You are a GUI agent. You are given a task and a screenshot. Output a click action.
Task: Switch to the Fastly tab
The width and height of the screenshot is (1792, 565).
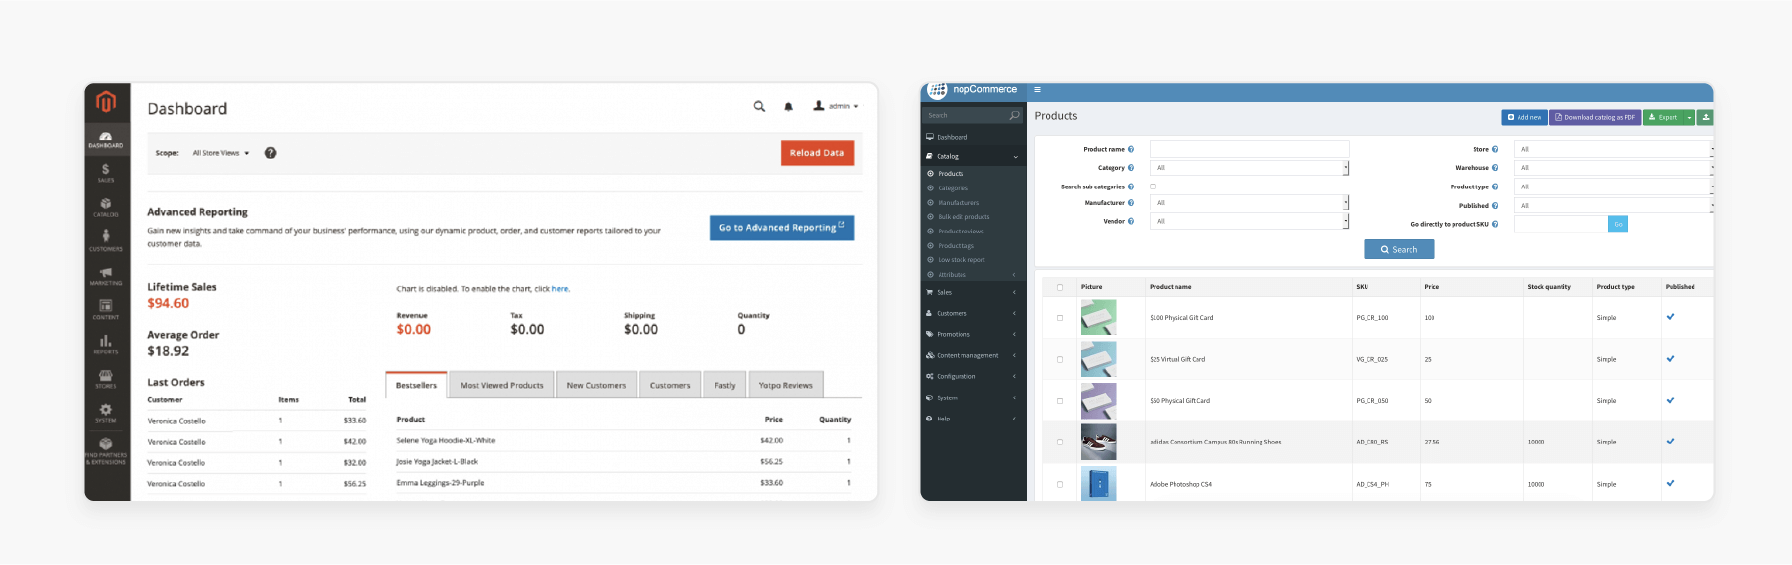725,385
